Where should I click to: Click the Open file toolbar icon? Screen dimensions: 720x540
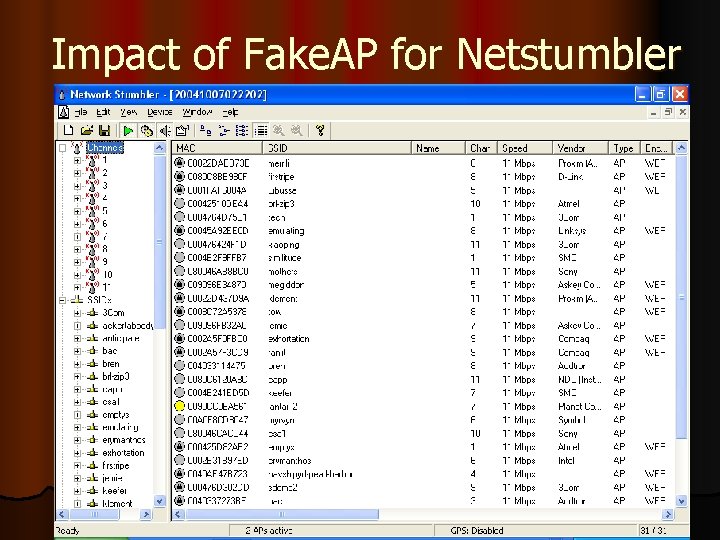tap(87, 130)
